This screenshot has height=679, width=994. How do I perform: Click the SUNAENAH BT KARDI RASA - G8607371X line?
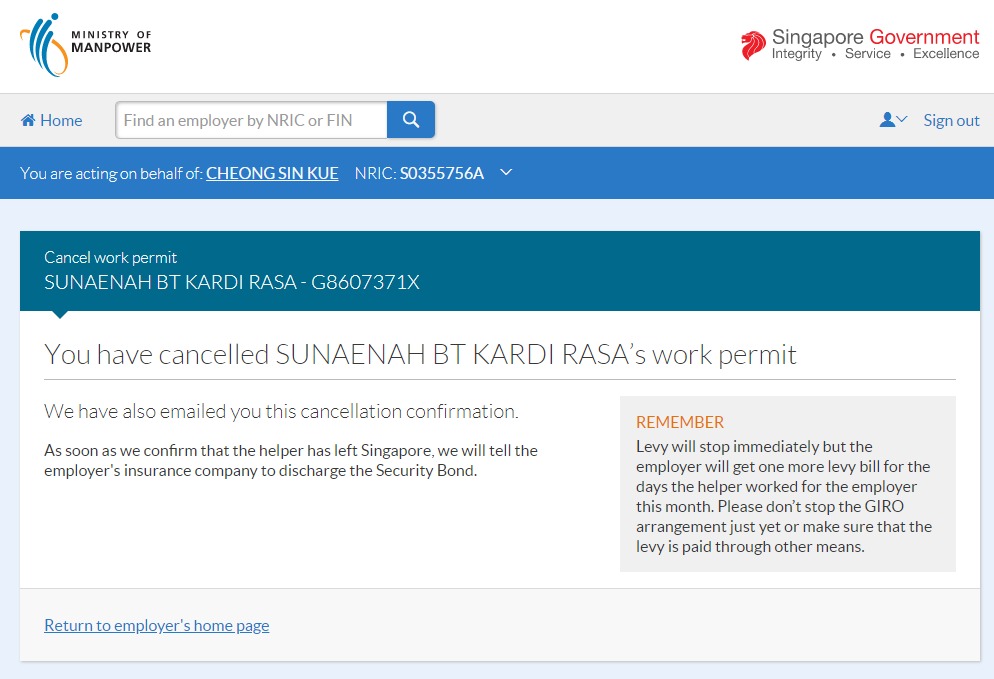coord(232,282)
